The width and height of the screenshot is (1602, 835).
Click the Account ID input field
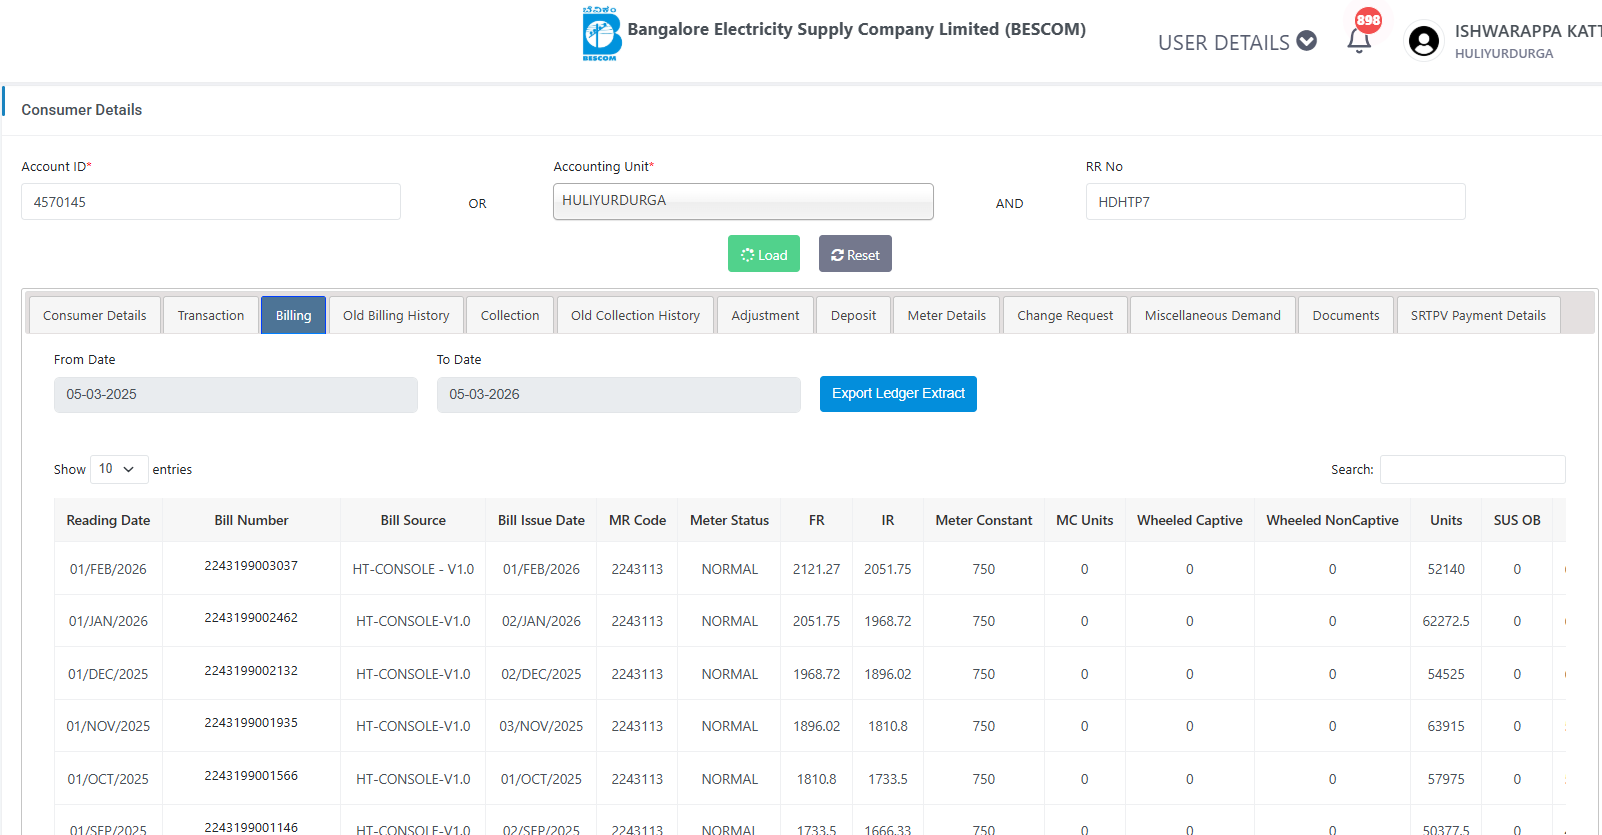(x=211, y=202)
